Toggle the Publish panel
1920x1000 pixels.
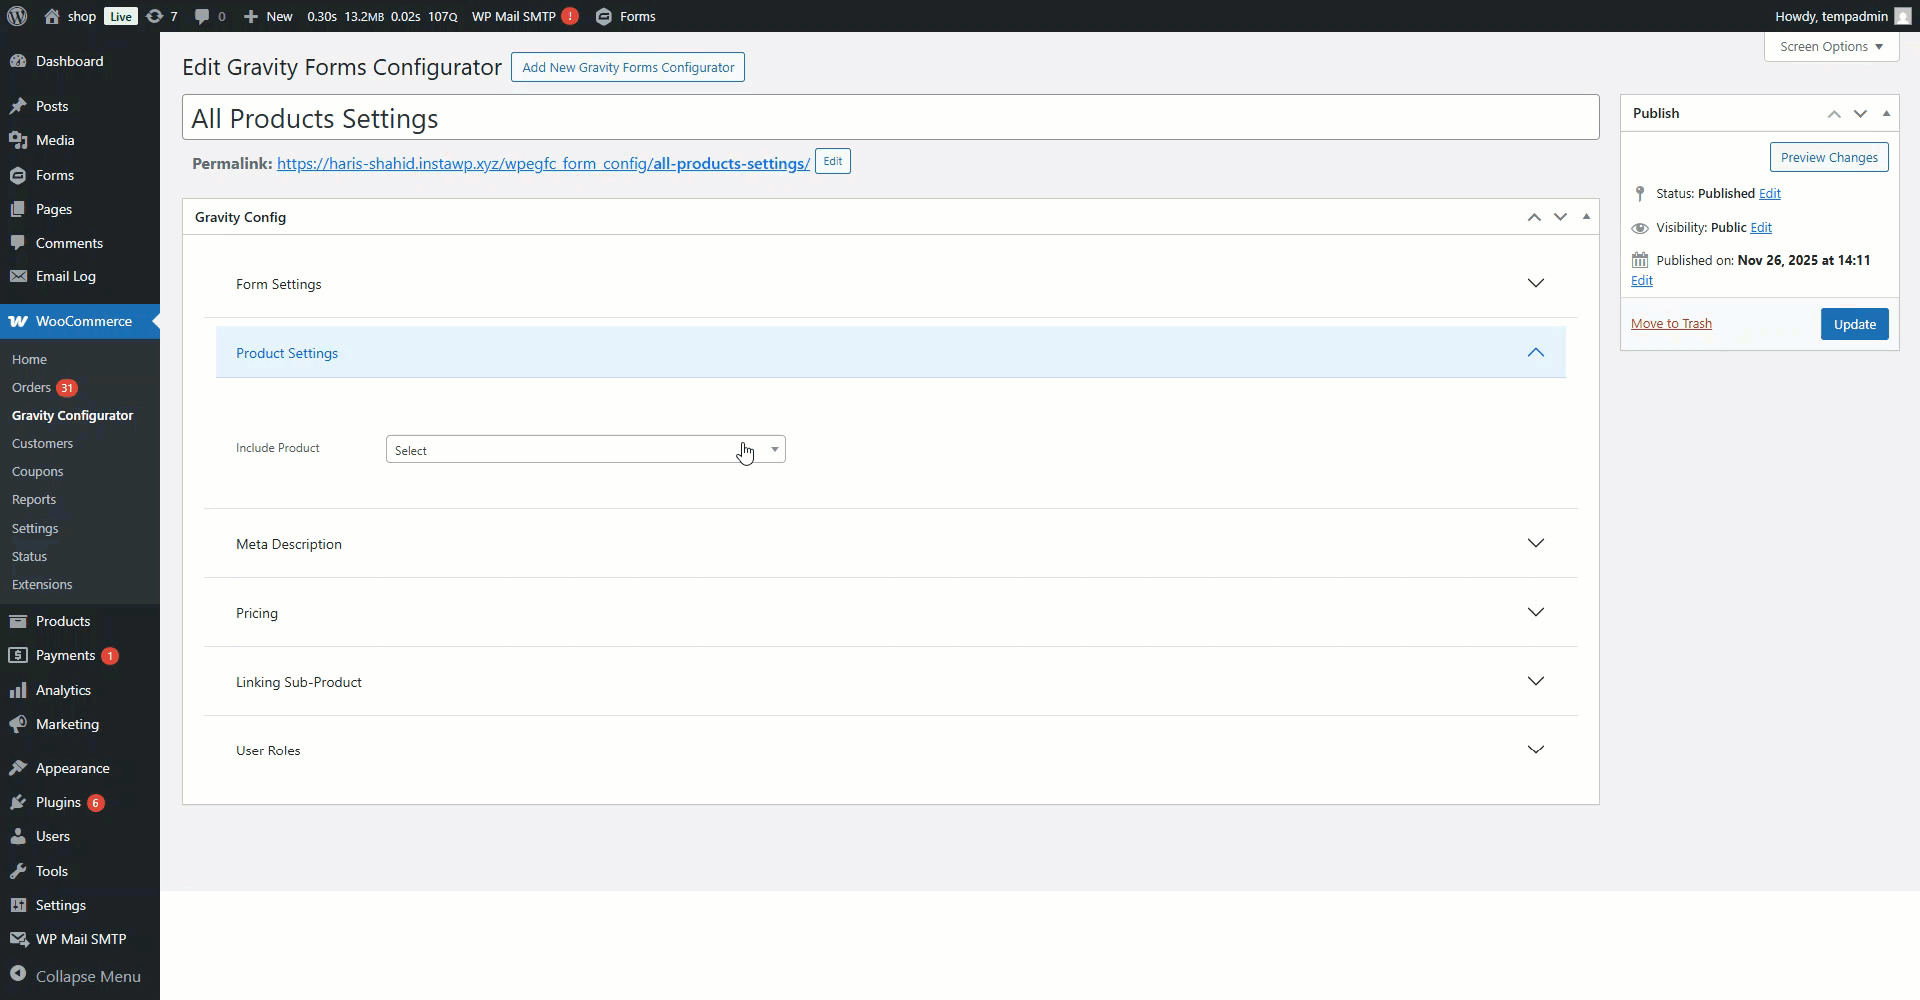pyautogui.click(x=1886, y=113)
